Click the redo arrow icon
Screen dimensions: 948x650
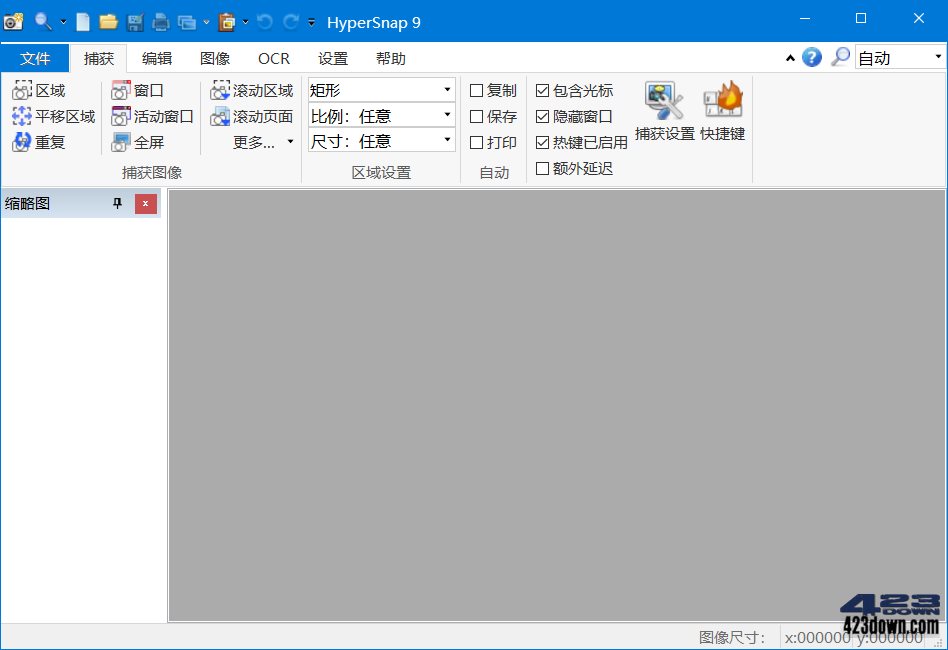(291, 22)
